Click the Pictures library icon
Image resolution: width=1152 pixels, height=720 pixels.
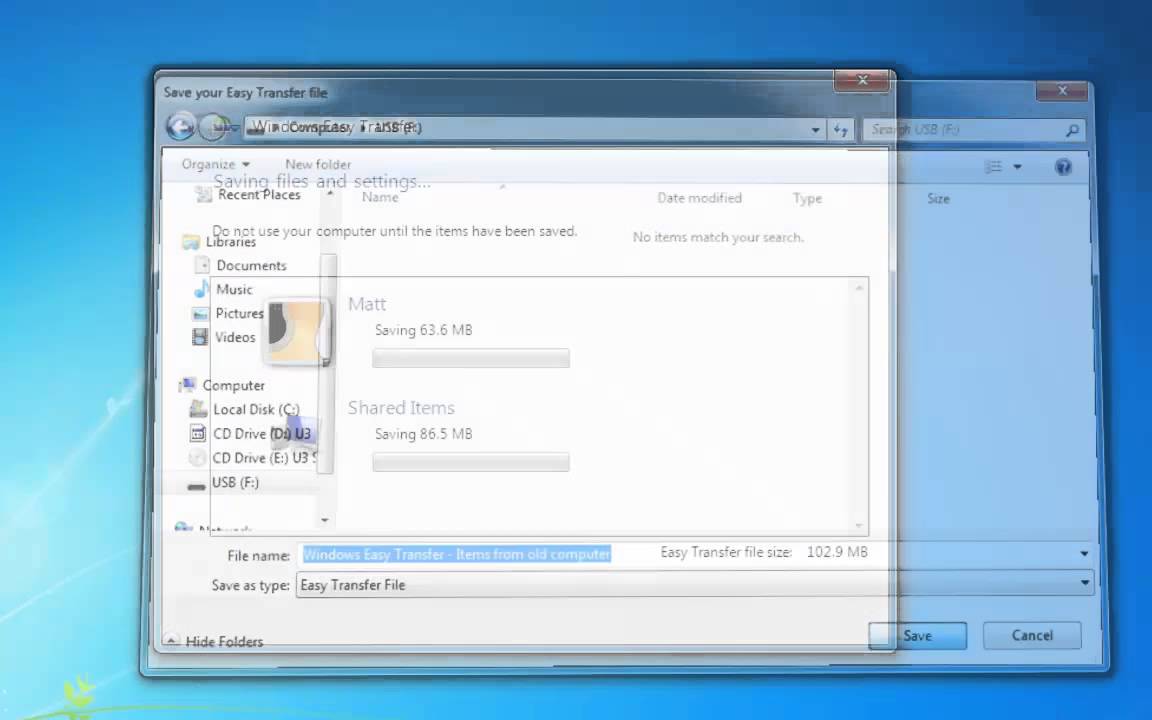pos(200,314)
